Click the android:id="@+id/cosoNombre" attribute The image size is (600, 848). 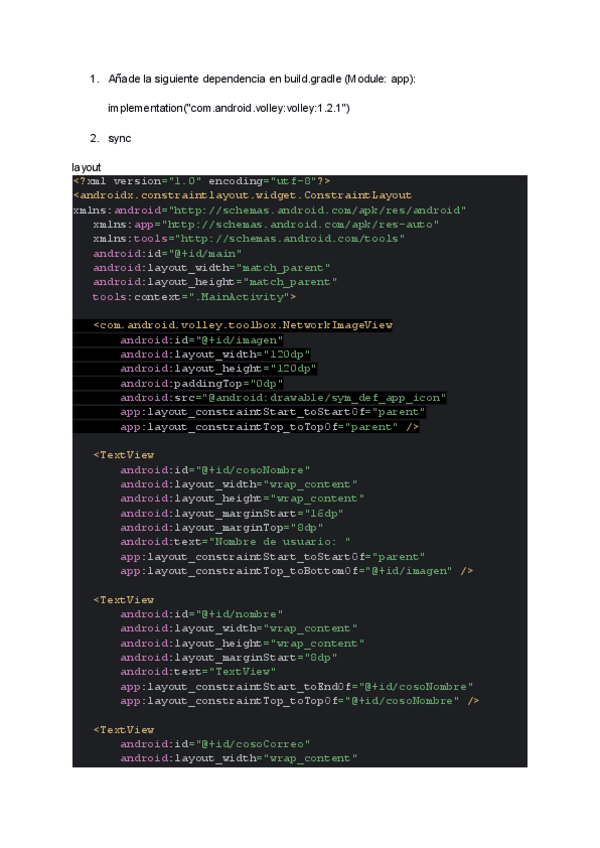pyautogui.click(x=215, y=470)
